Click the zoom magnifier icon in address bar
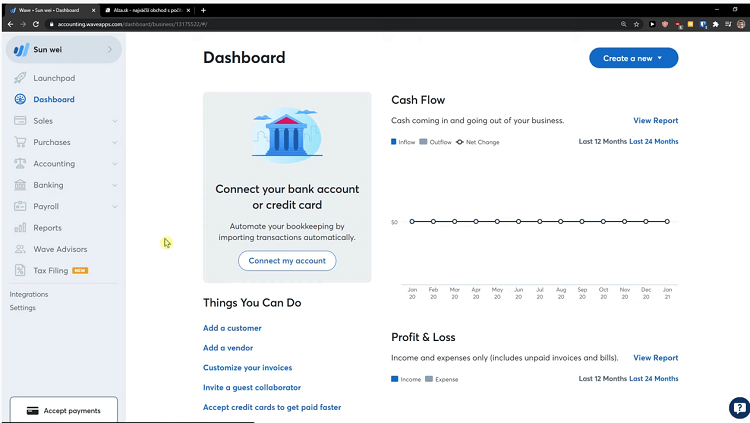 coord(624,24)
